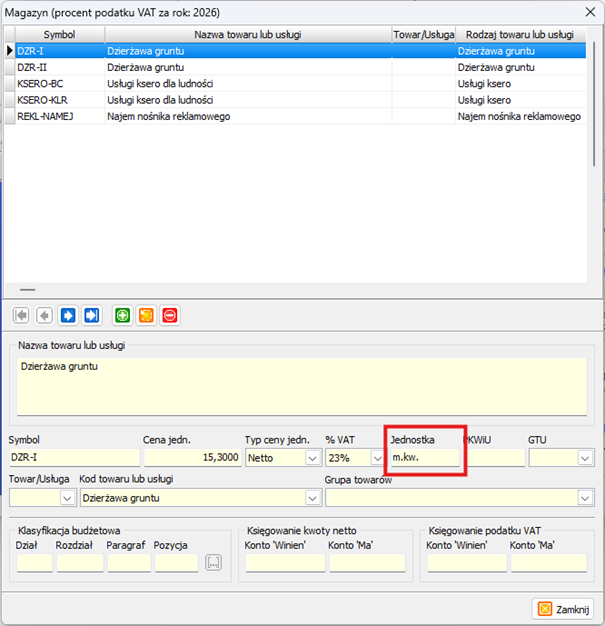Go to the next record
This screenshot has width=605, height=626.
tap(68, 316)
